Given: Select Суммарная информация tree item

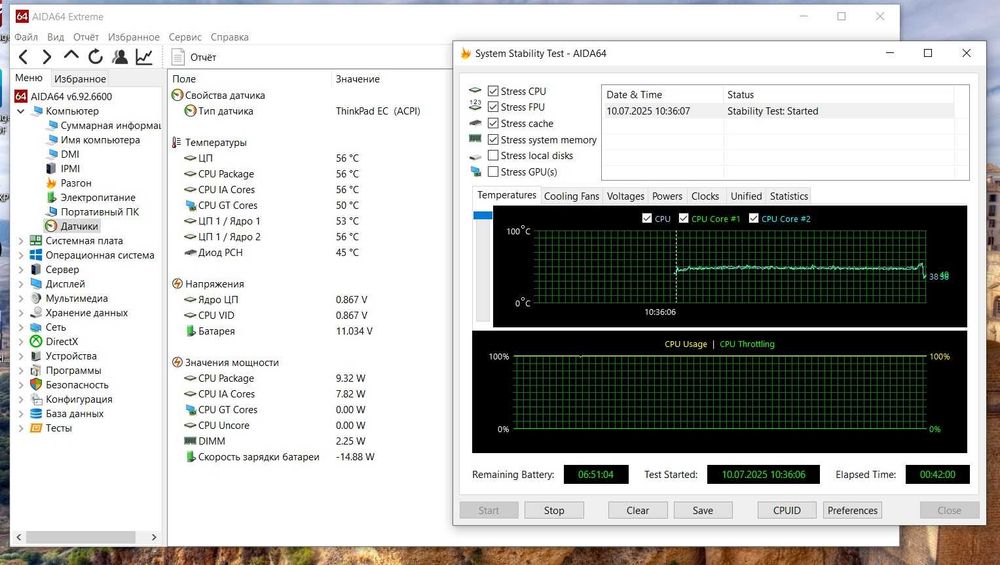Looking at the screenshot, I should tap(110, 126).
